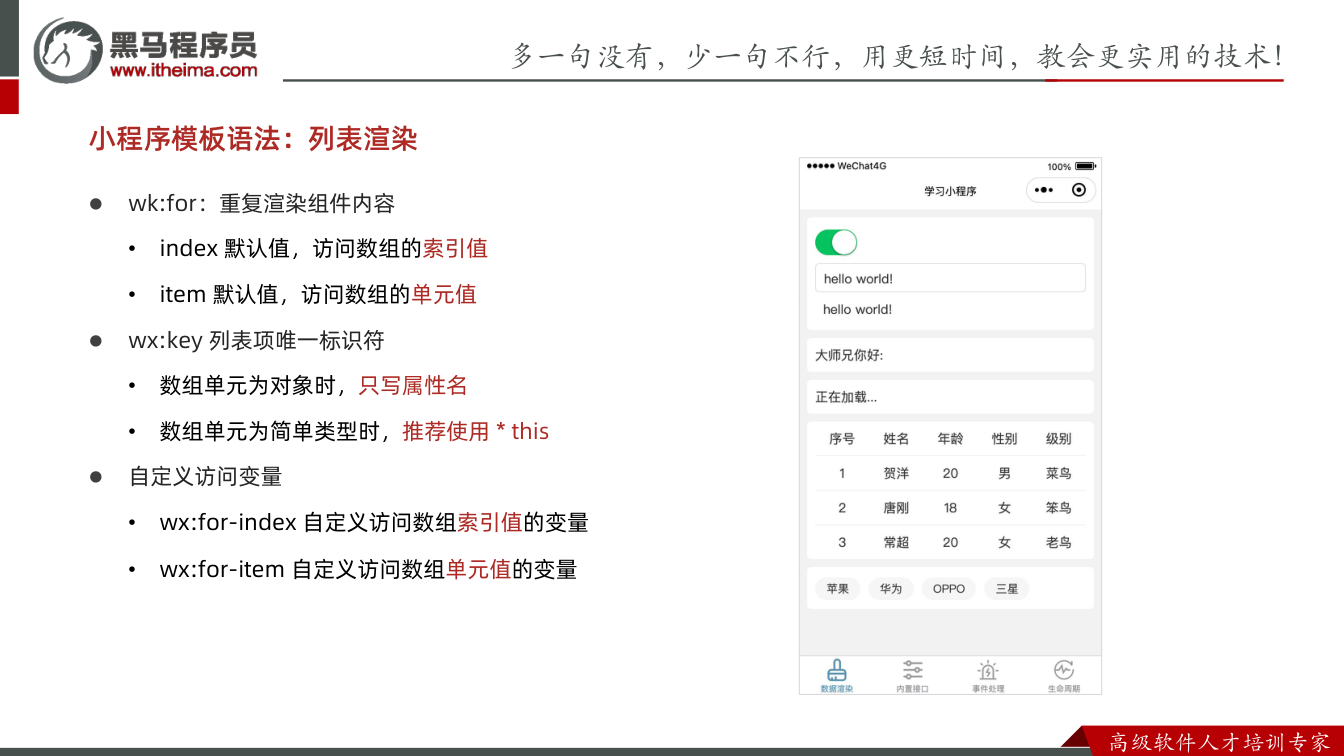Viewport: 1344px width, 756px height.
Task: Click the 姓名 column header
Action: [896, 439]
